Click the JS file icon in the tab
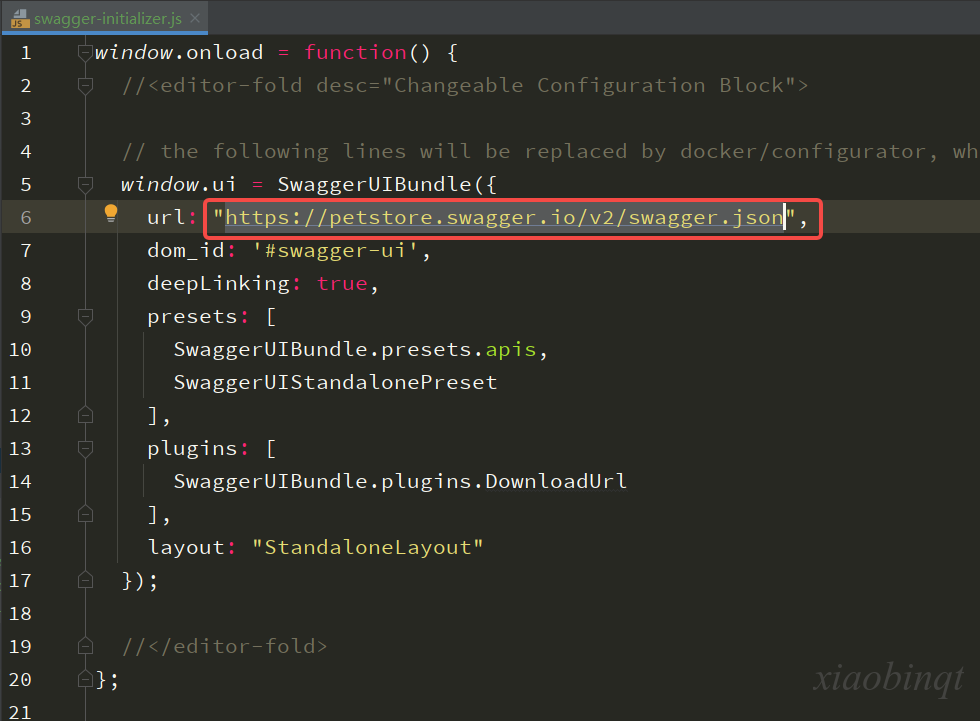980x721 pixels. coord(20,19)
